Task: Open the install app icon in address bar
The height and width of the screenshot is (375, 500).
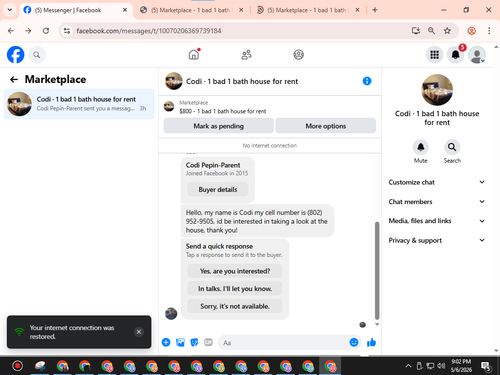Action: click(416, 31)
